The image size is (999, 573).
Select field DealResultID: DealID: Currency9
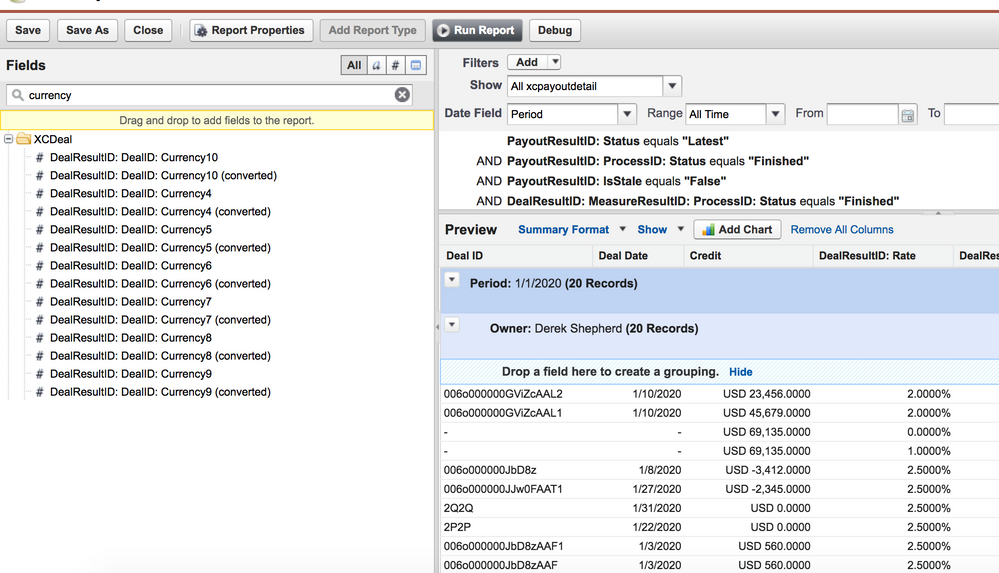pos(131,374)
